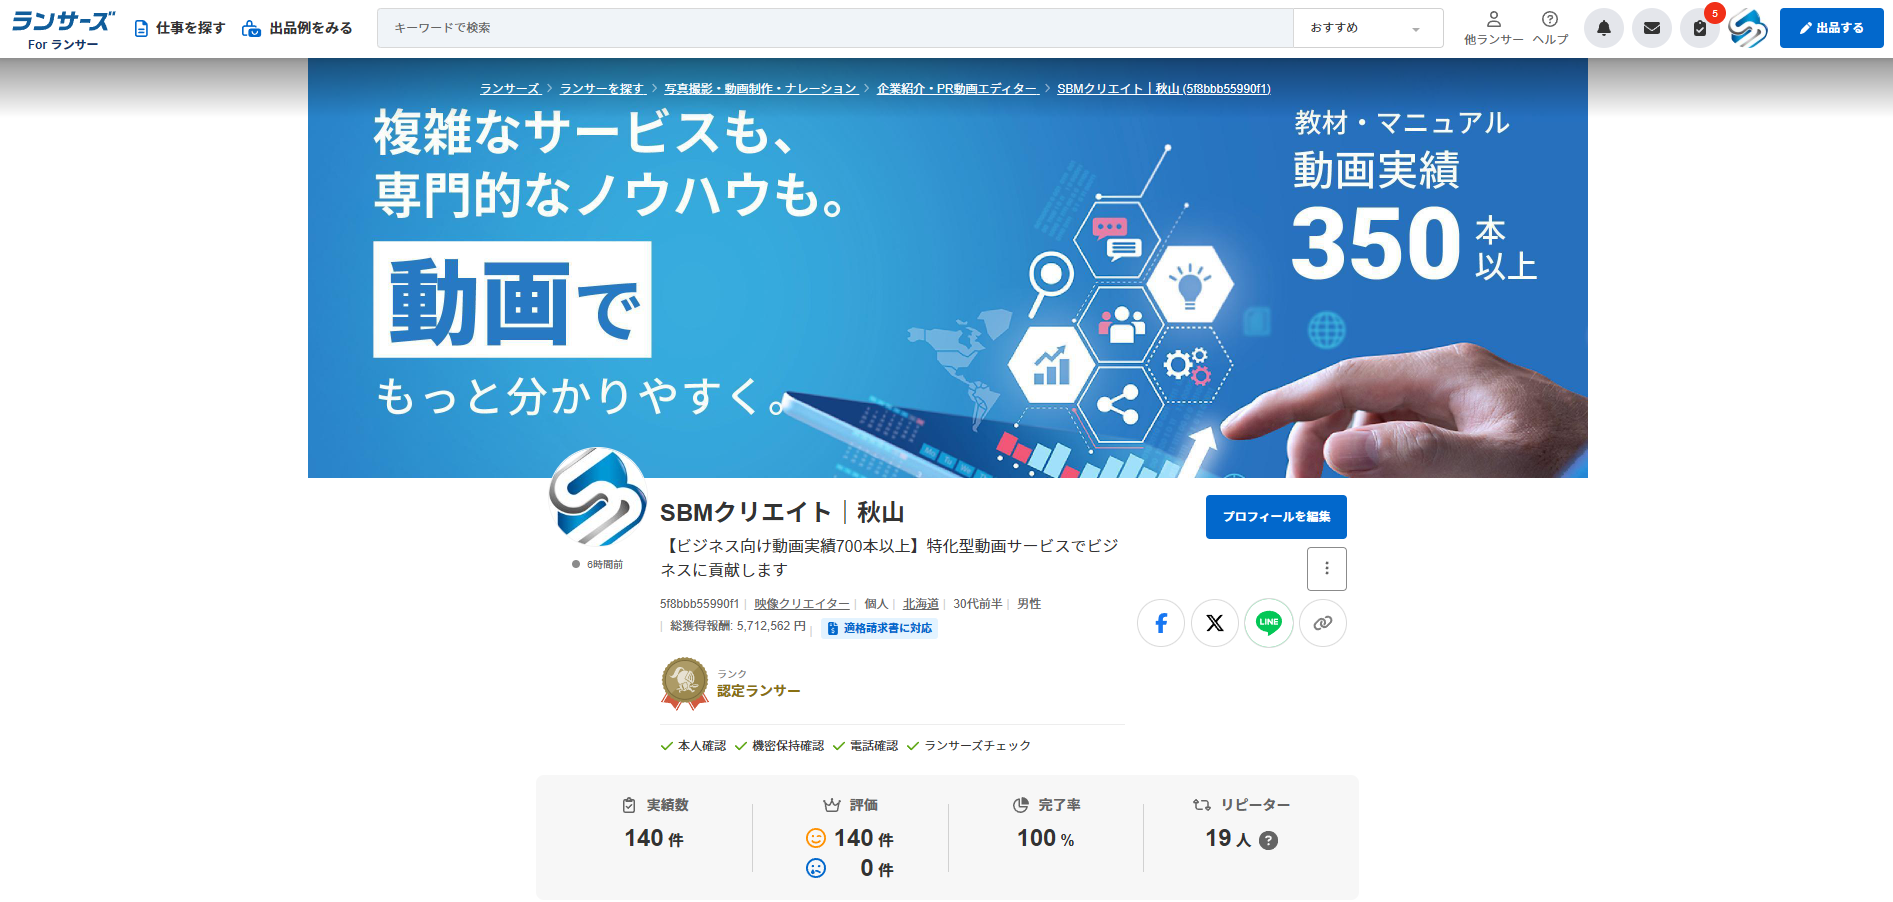The width and height of the screenshot is (1893, 902).
Task: Share profile on Facebook
Action: (x=1161, y=623)
